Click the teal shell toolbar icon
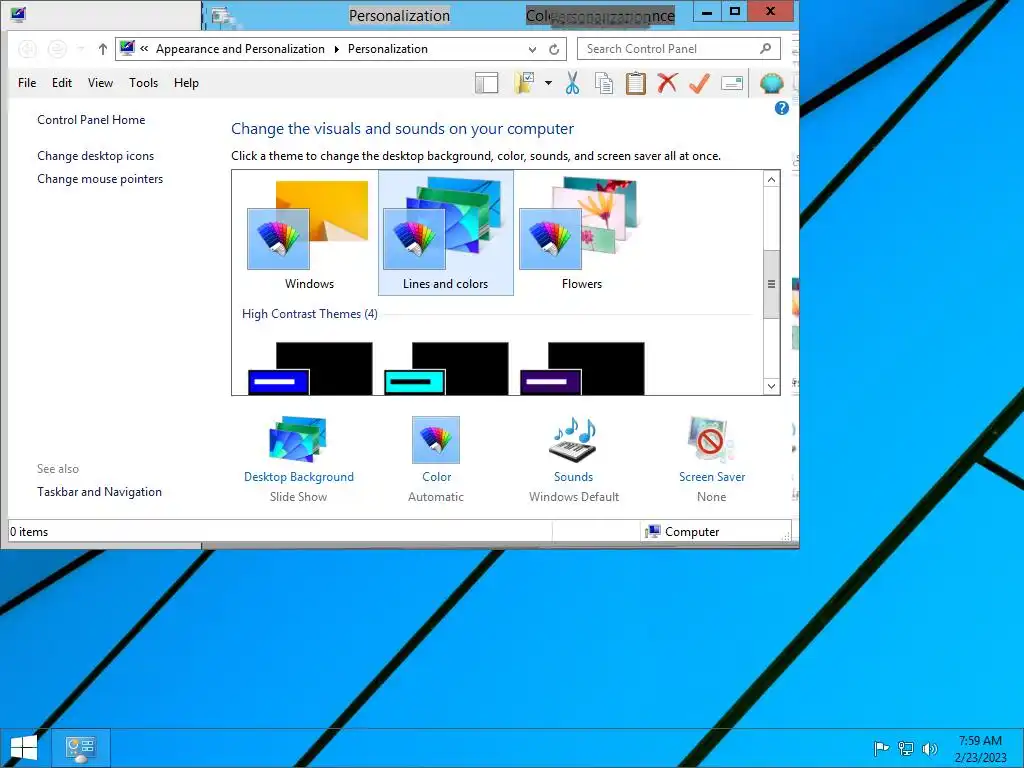 click(771, 83)
